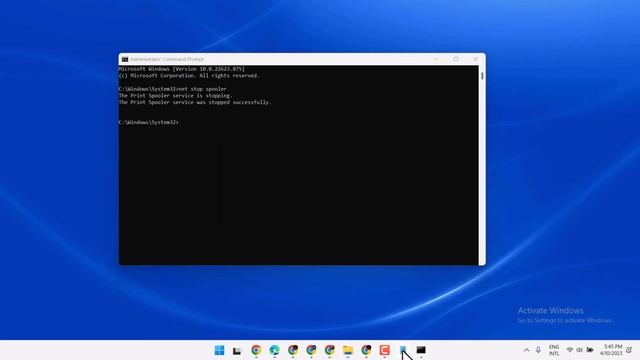
Task: Open the blue app icon beside Command Prompt
Action: [403, 350]
